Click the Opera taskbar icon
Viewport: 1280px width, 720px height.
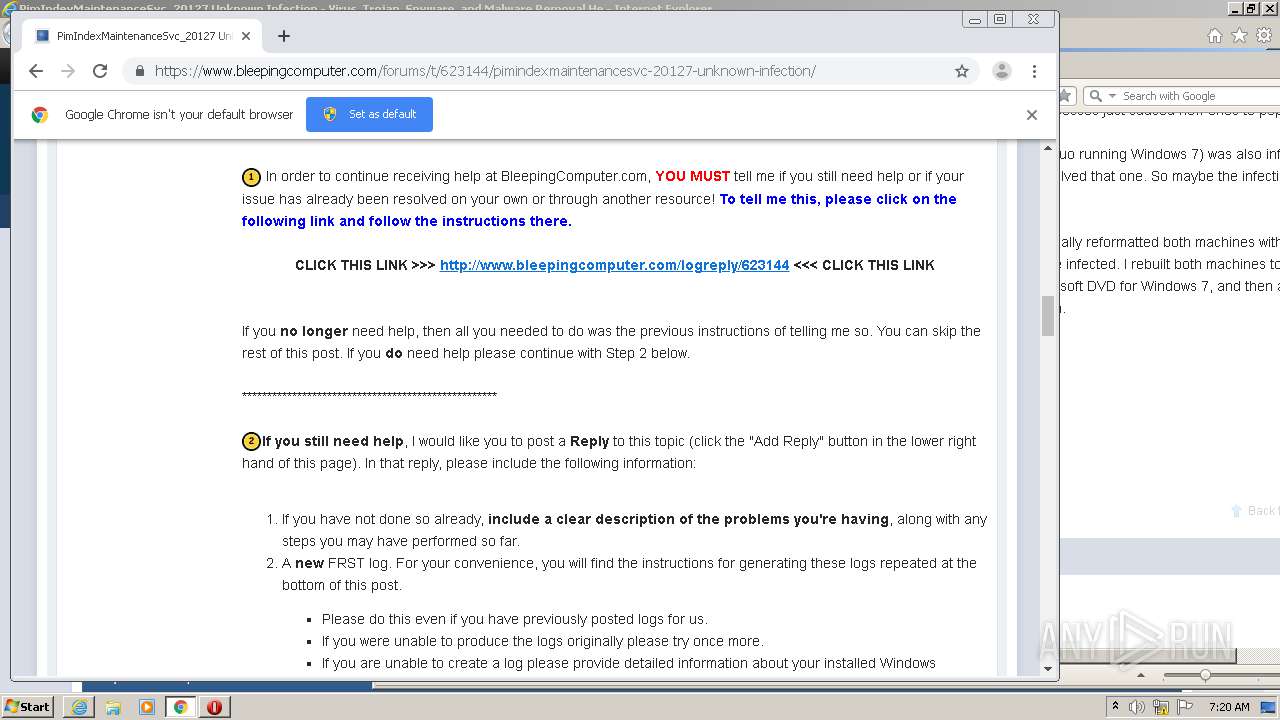tap(214, 707)
